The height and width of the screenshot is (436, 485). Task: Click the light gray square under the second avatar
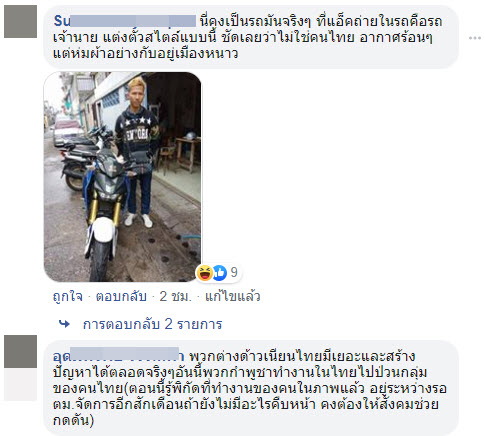point(20,384)
